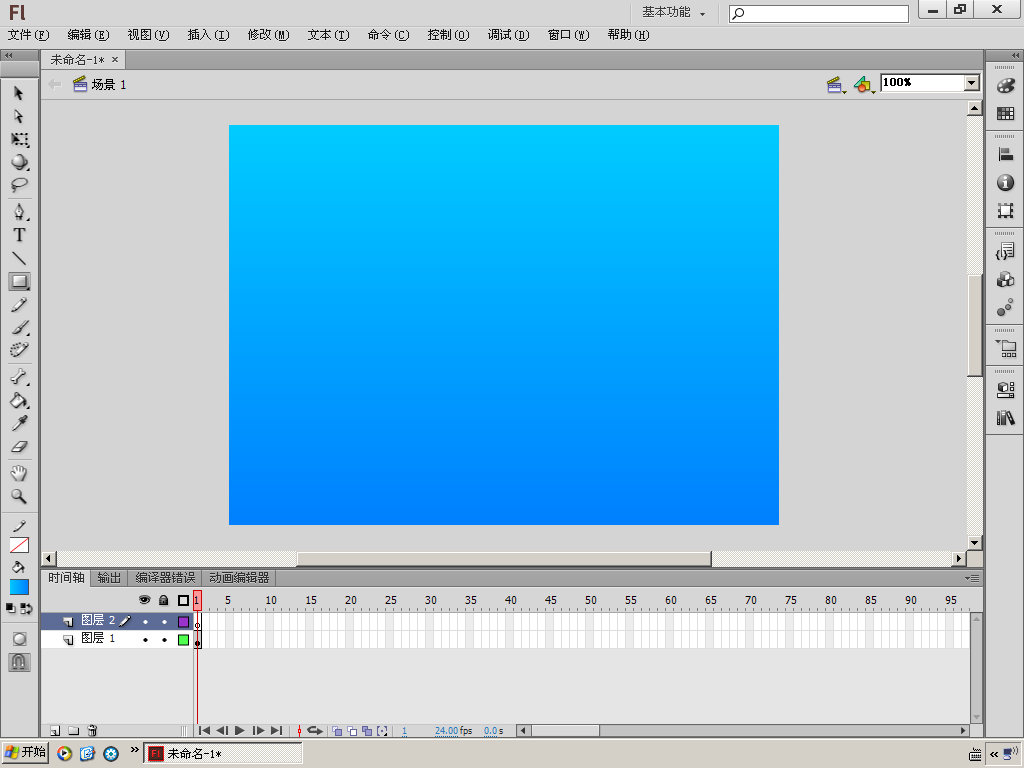This screenshot has width=1024, height=768.
Task: Select the Bone tool
Action: (x=19, y=377)
